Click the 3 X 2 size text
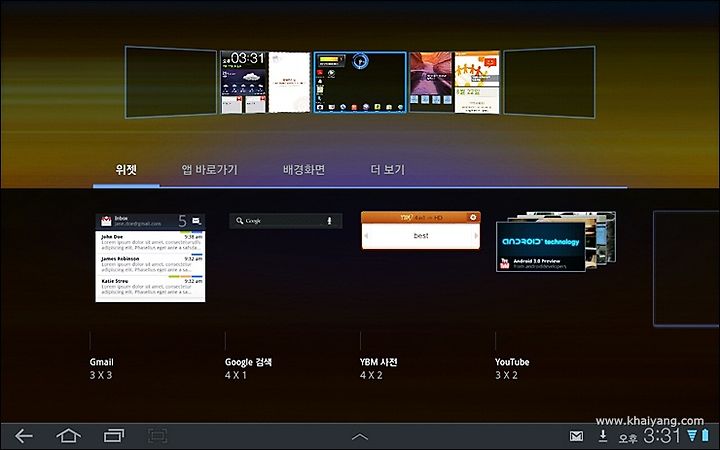The image size is (720, 450). (x=506, y=375)
